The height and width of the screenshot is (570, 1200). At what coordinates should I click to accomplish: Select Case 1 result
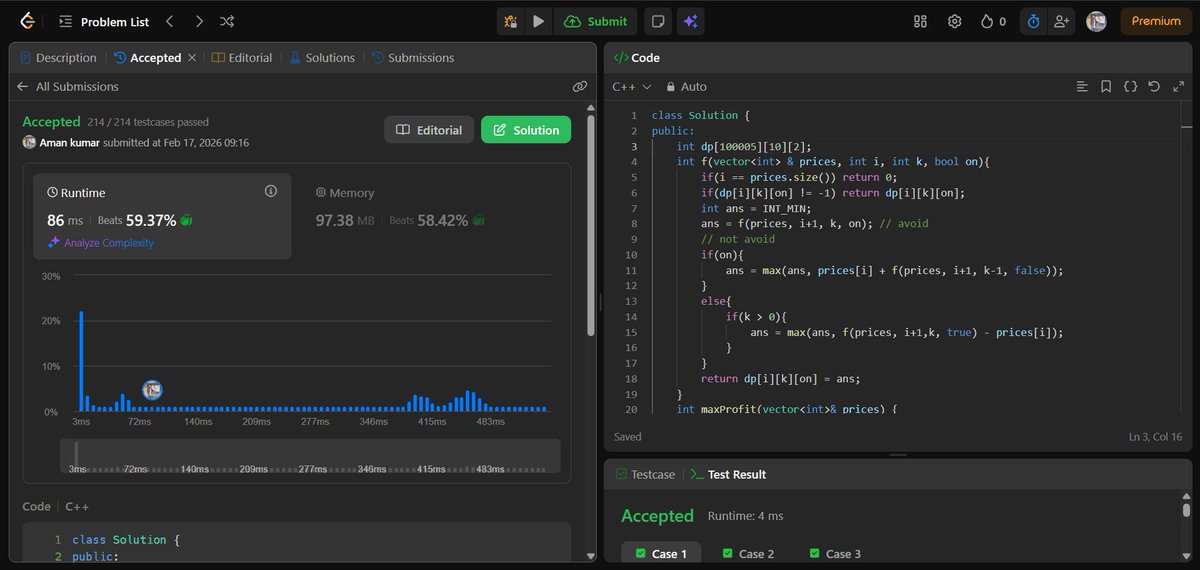tap(661, 554)
